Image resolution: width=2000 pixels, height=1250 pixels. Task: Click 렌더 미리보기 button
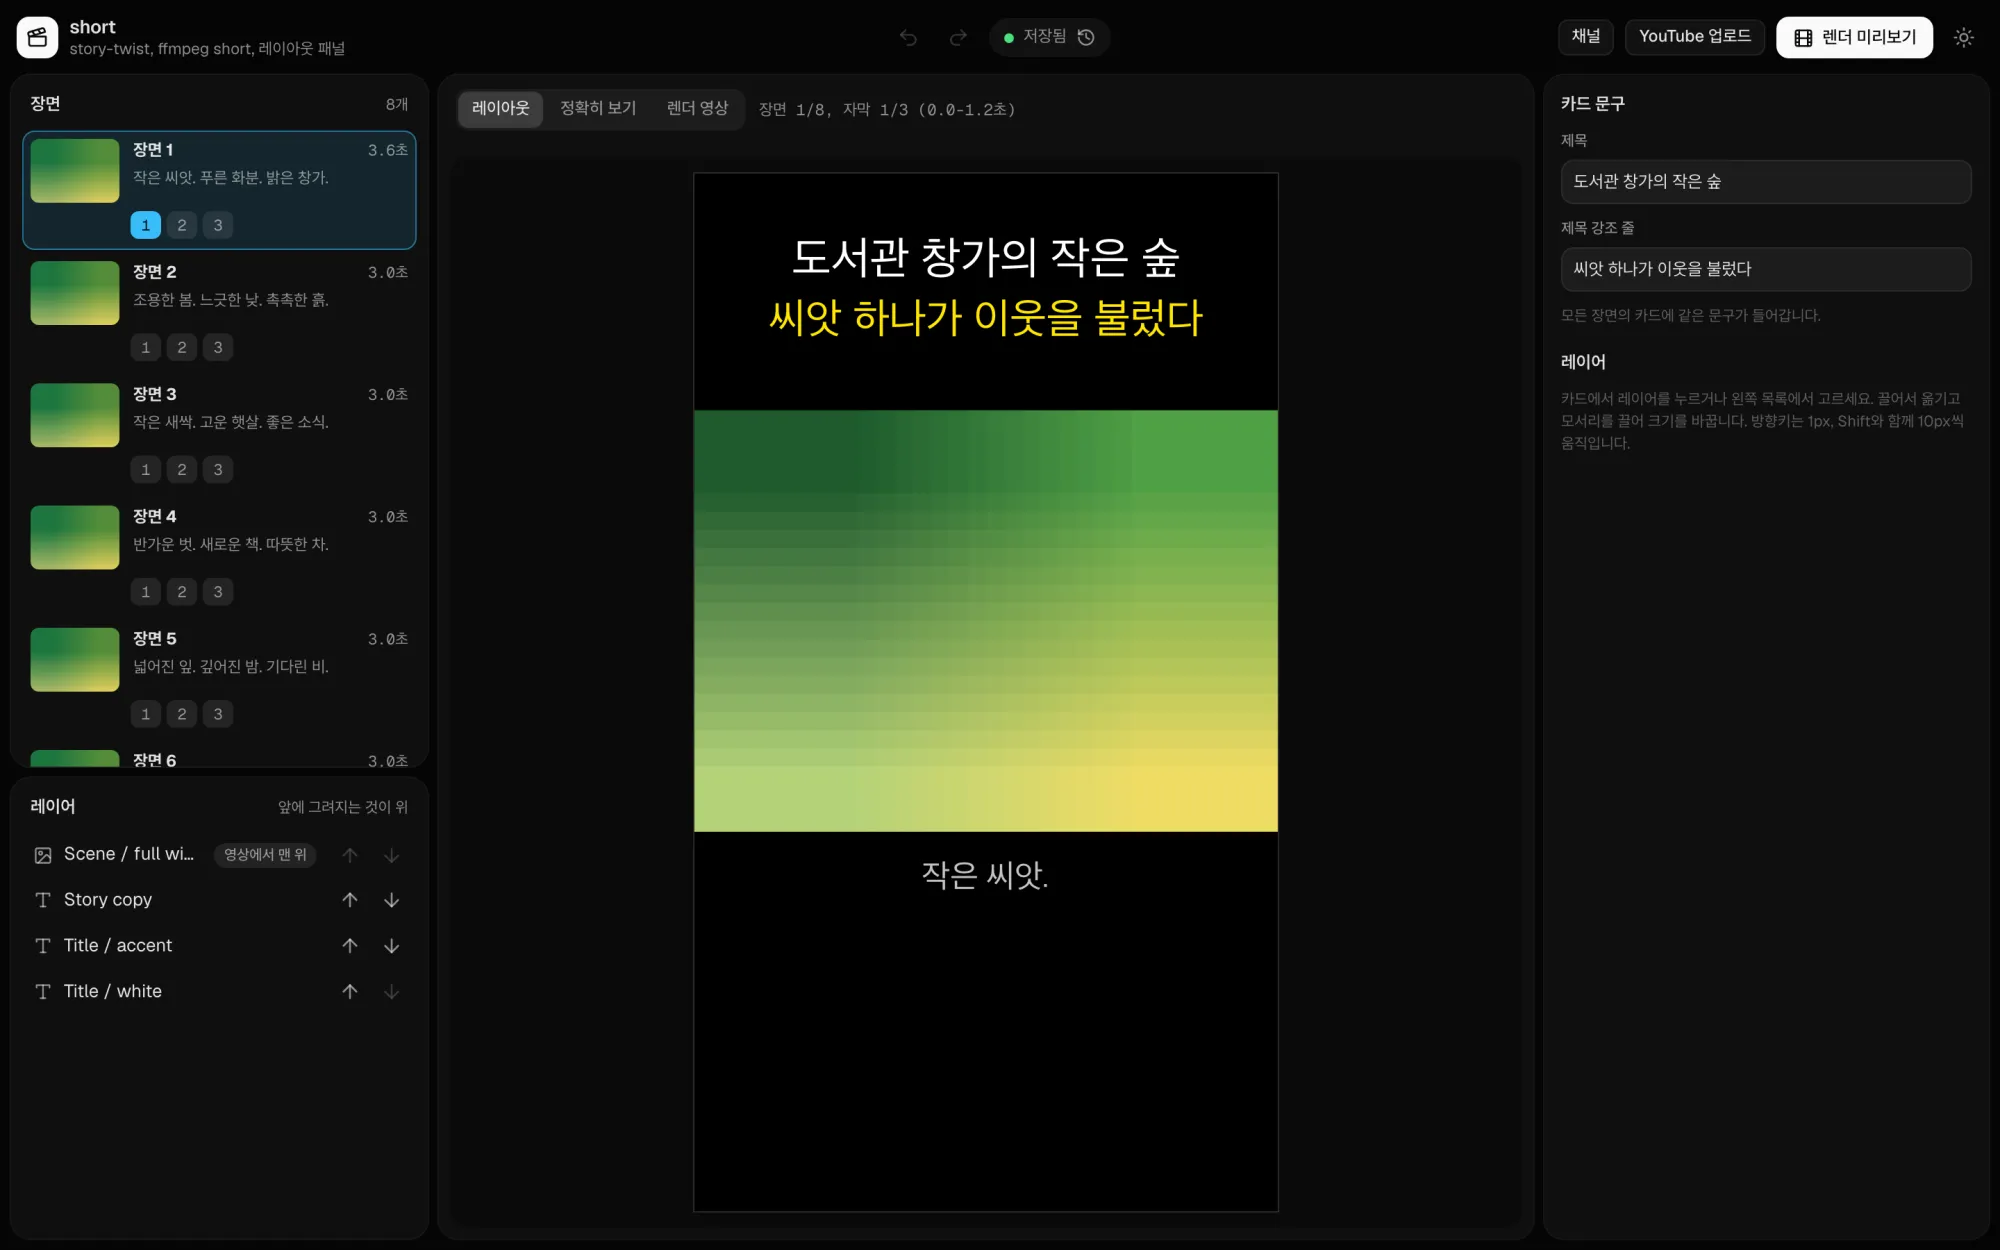[1854, 37]
